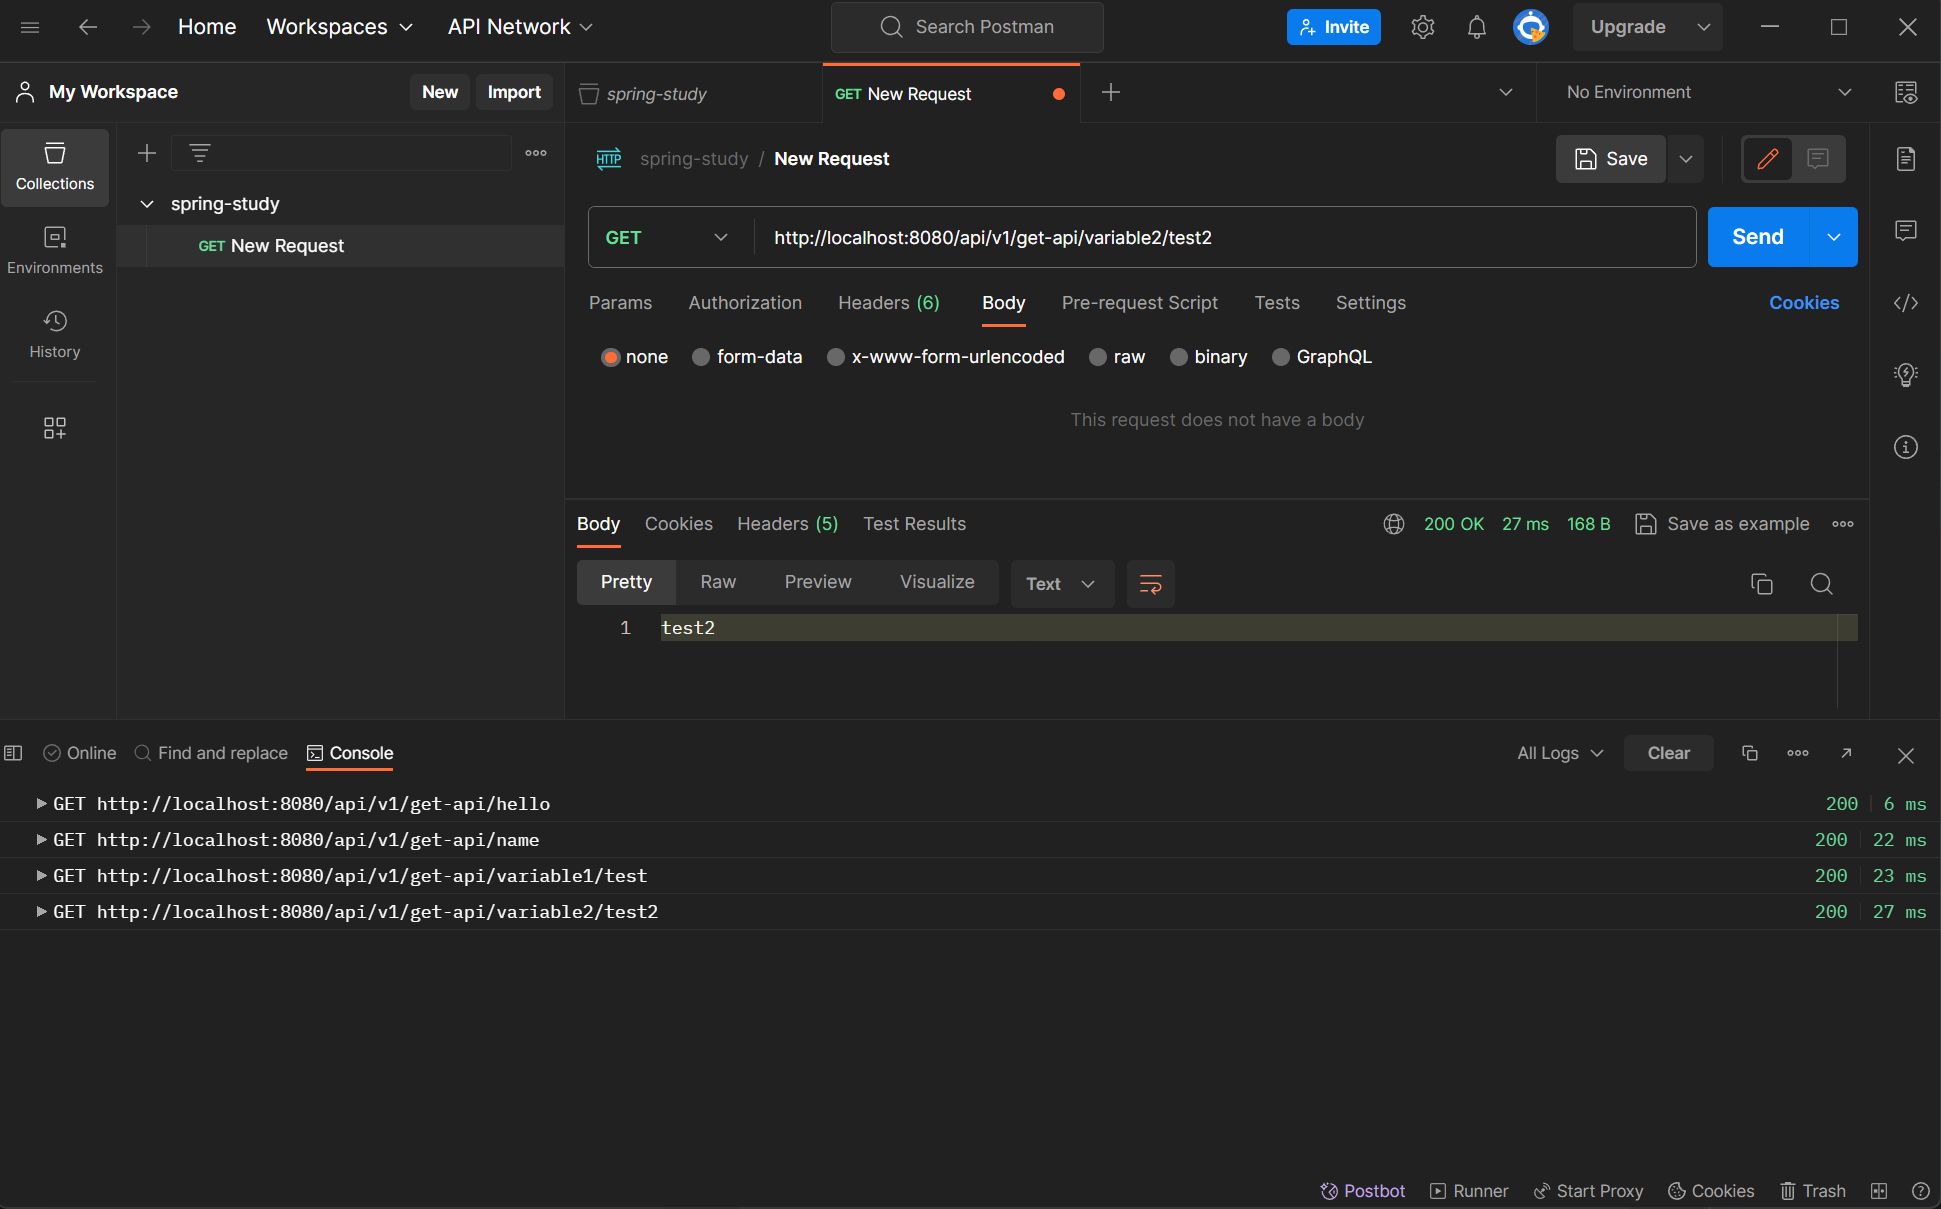This screenshot has width=1941, height=1209.
Task: Click the wrap lines icon in response
Action: point(1150,584)
